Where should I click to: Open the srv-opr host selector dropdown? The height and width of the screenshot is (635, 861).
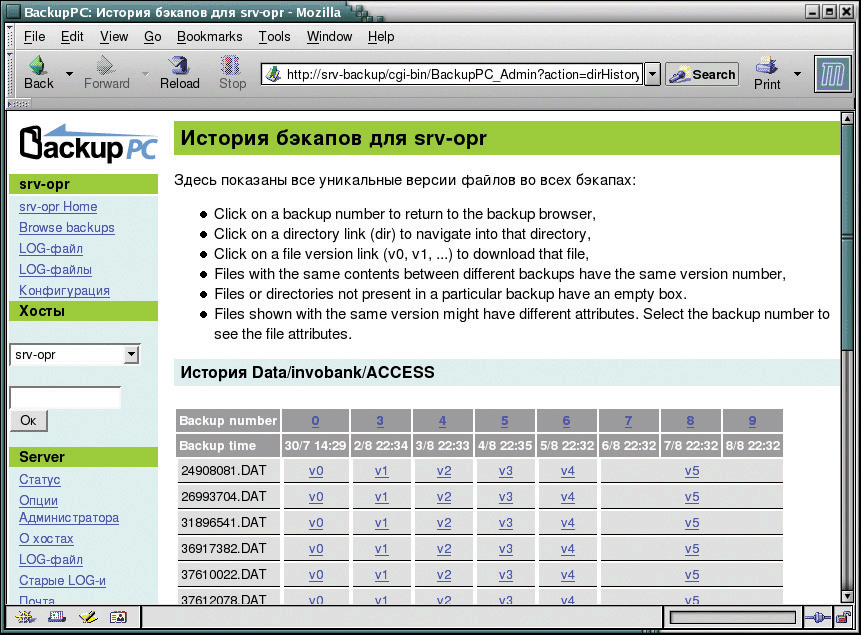coord(131,355)
